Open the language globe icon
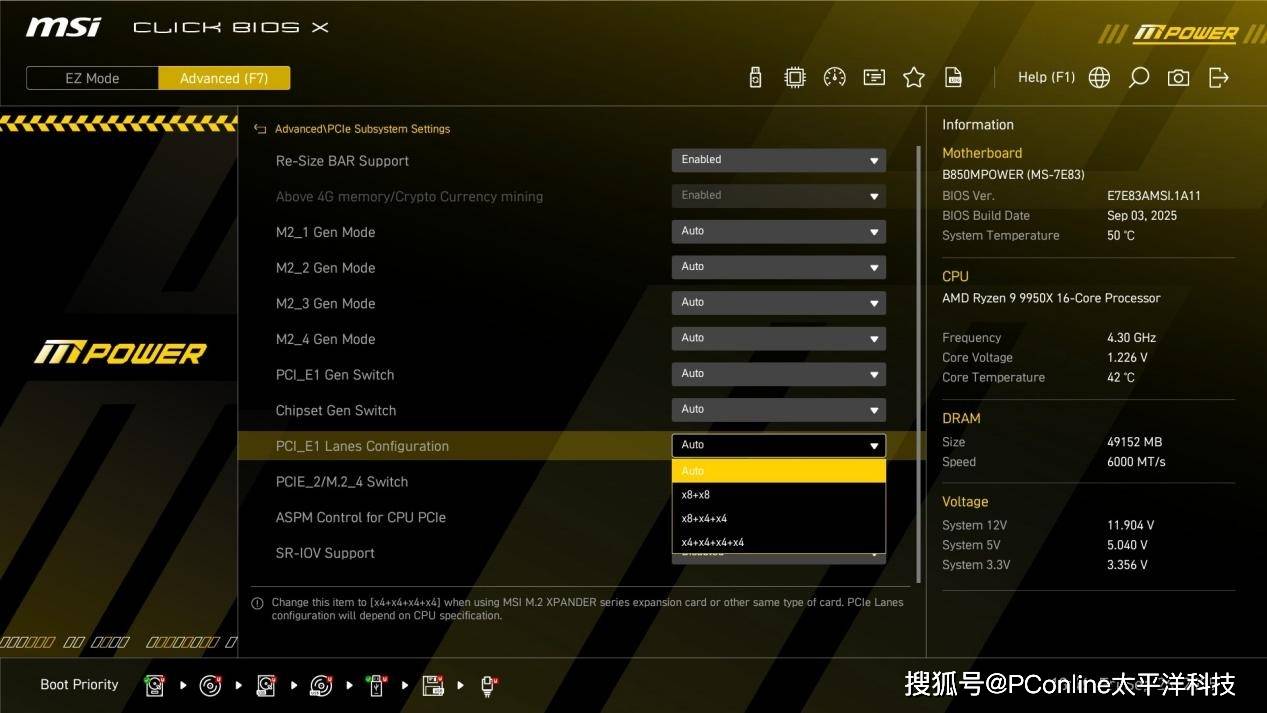Screen dimensions: 1267x713 [x=1099, y=78]
